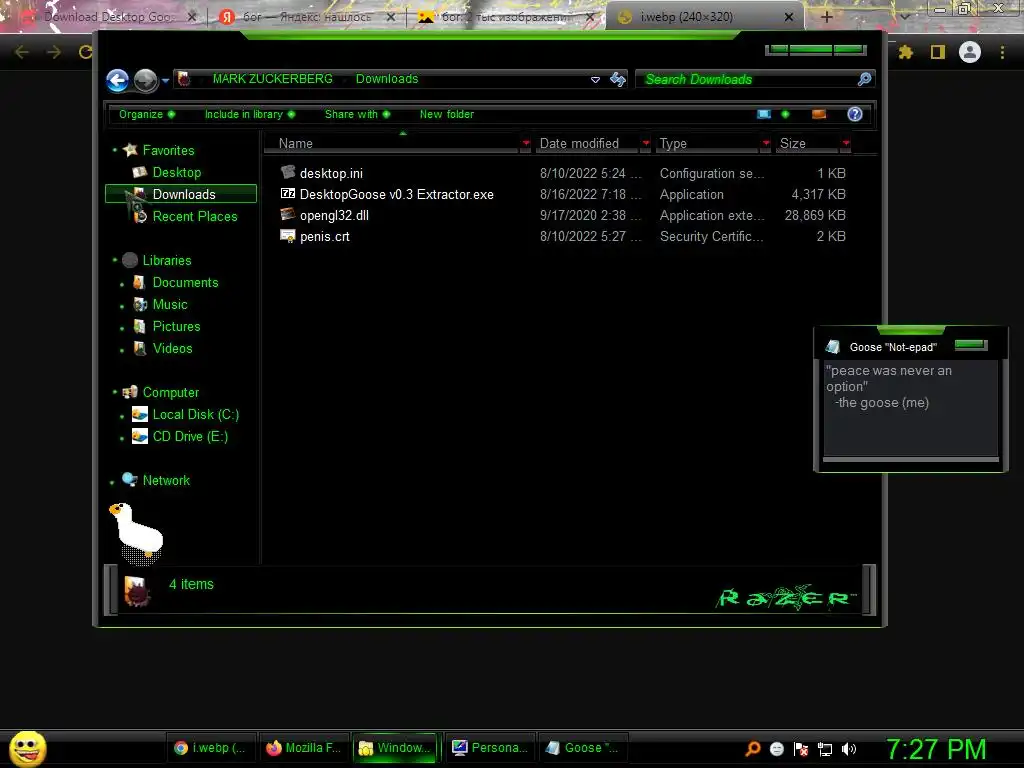Click the network tray icon

pos(825,749)
